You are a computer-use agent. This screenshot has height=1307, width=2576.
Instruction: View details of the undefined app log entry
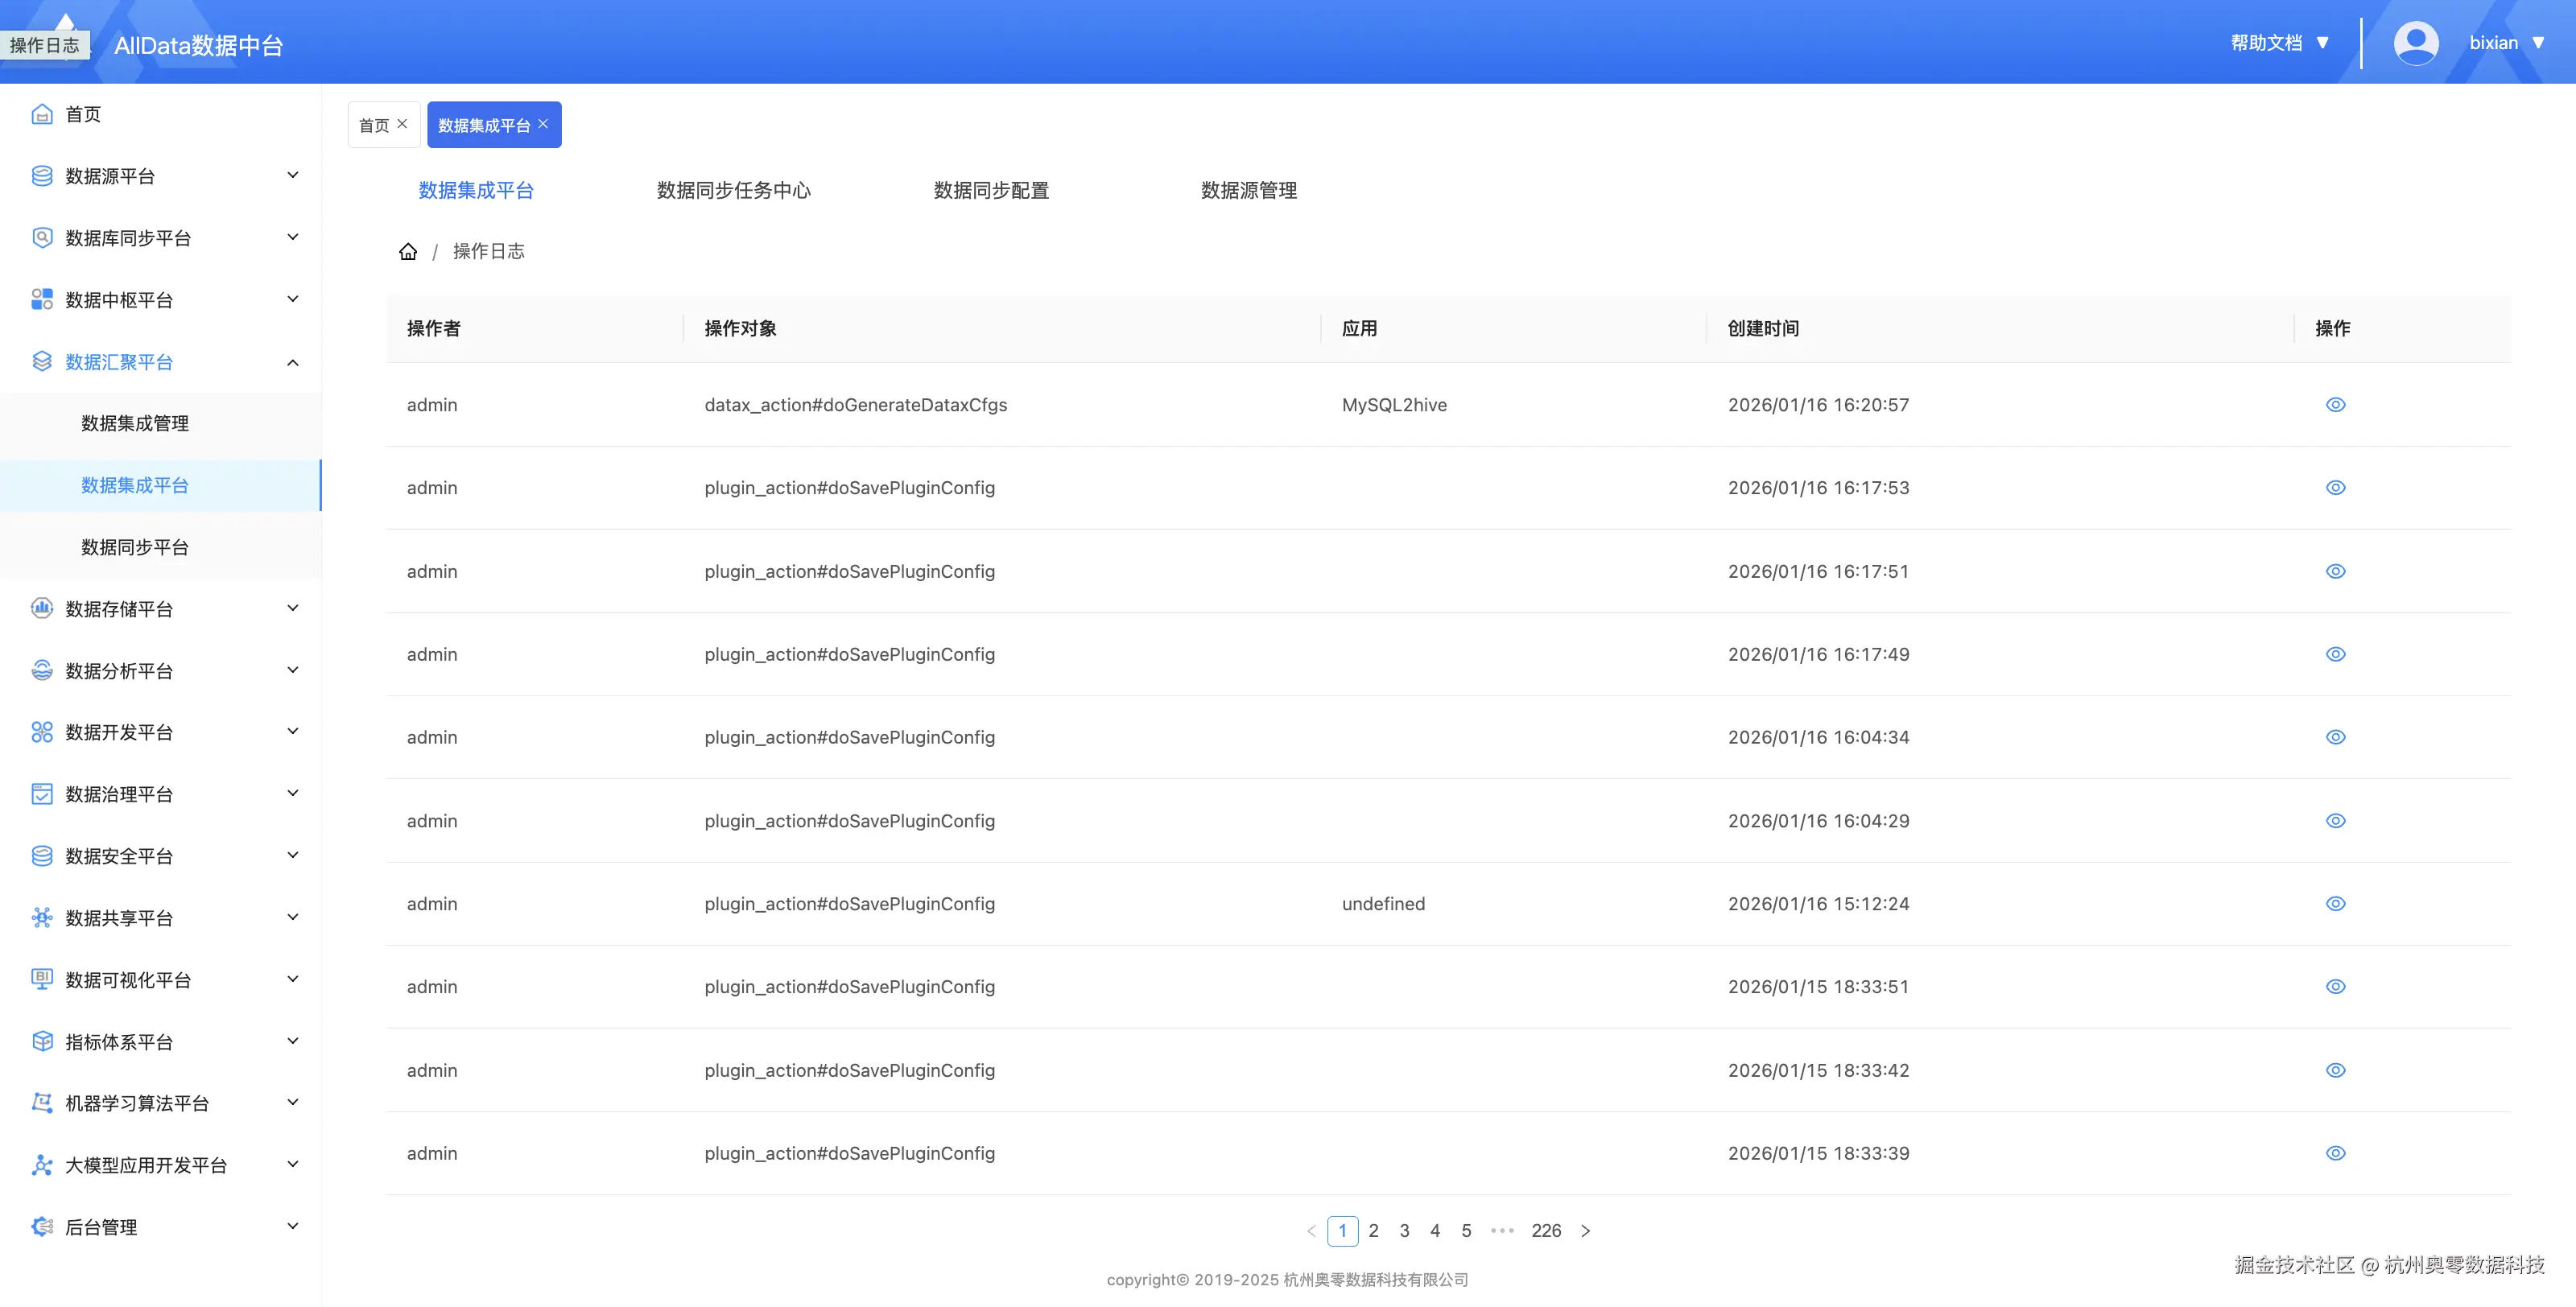tap(2335, 903)
